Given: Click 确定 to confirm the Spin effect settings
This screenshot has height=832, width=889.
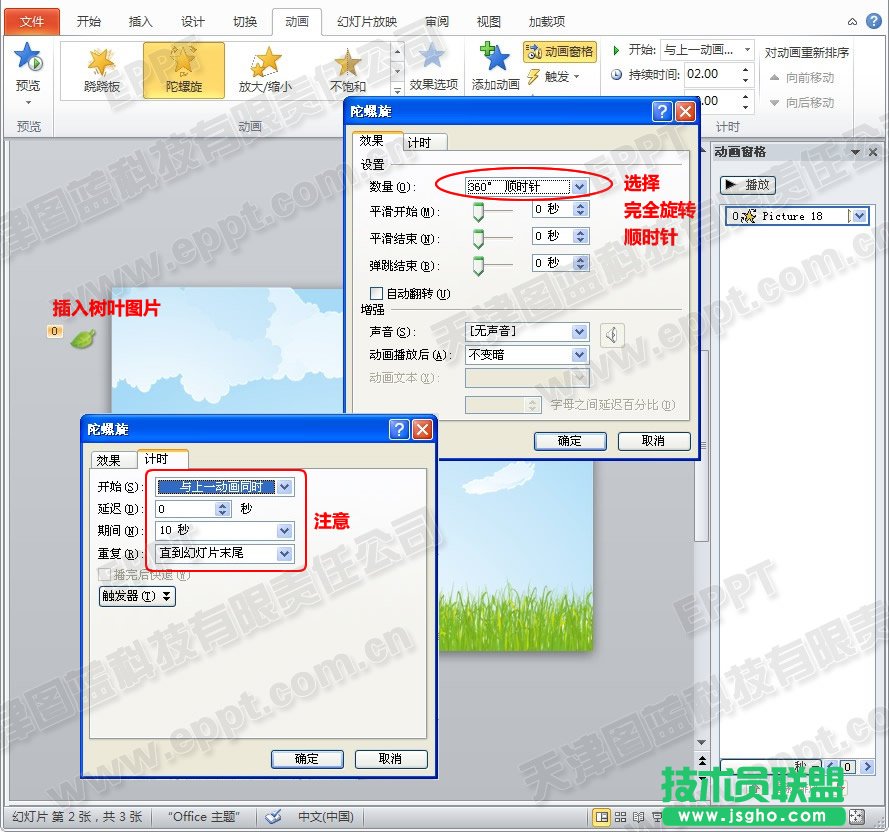Looking at the screenshot, I should [x=570, y=441].
